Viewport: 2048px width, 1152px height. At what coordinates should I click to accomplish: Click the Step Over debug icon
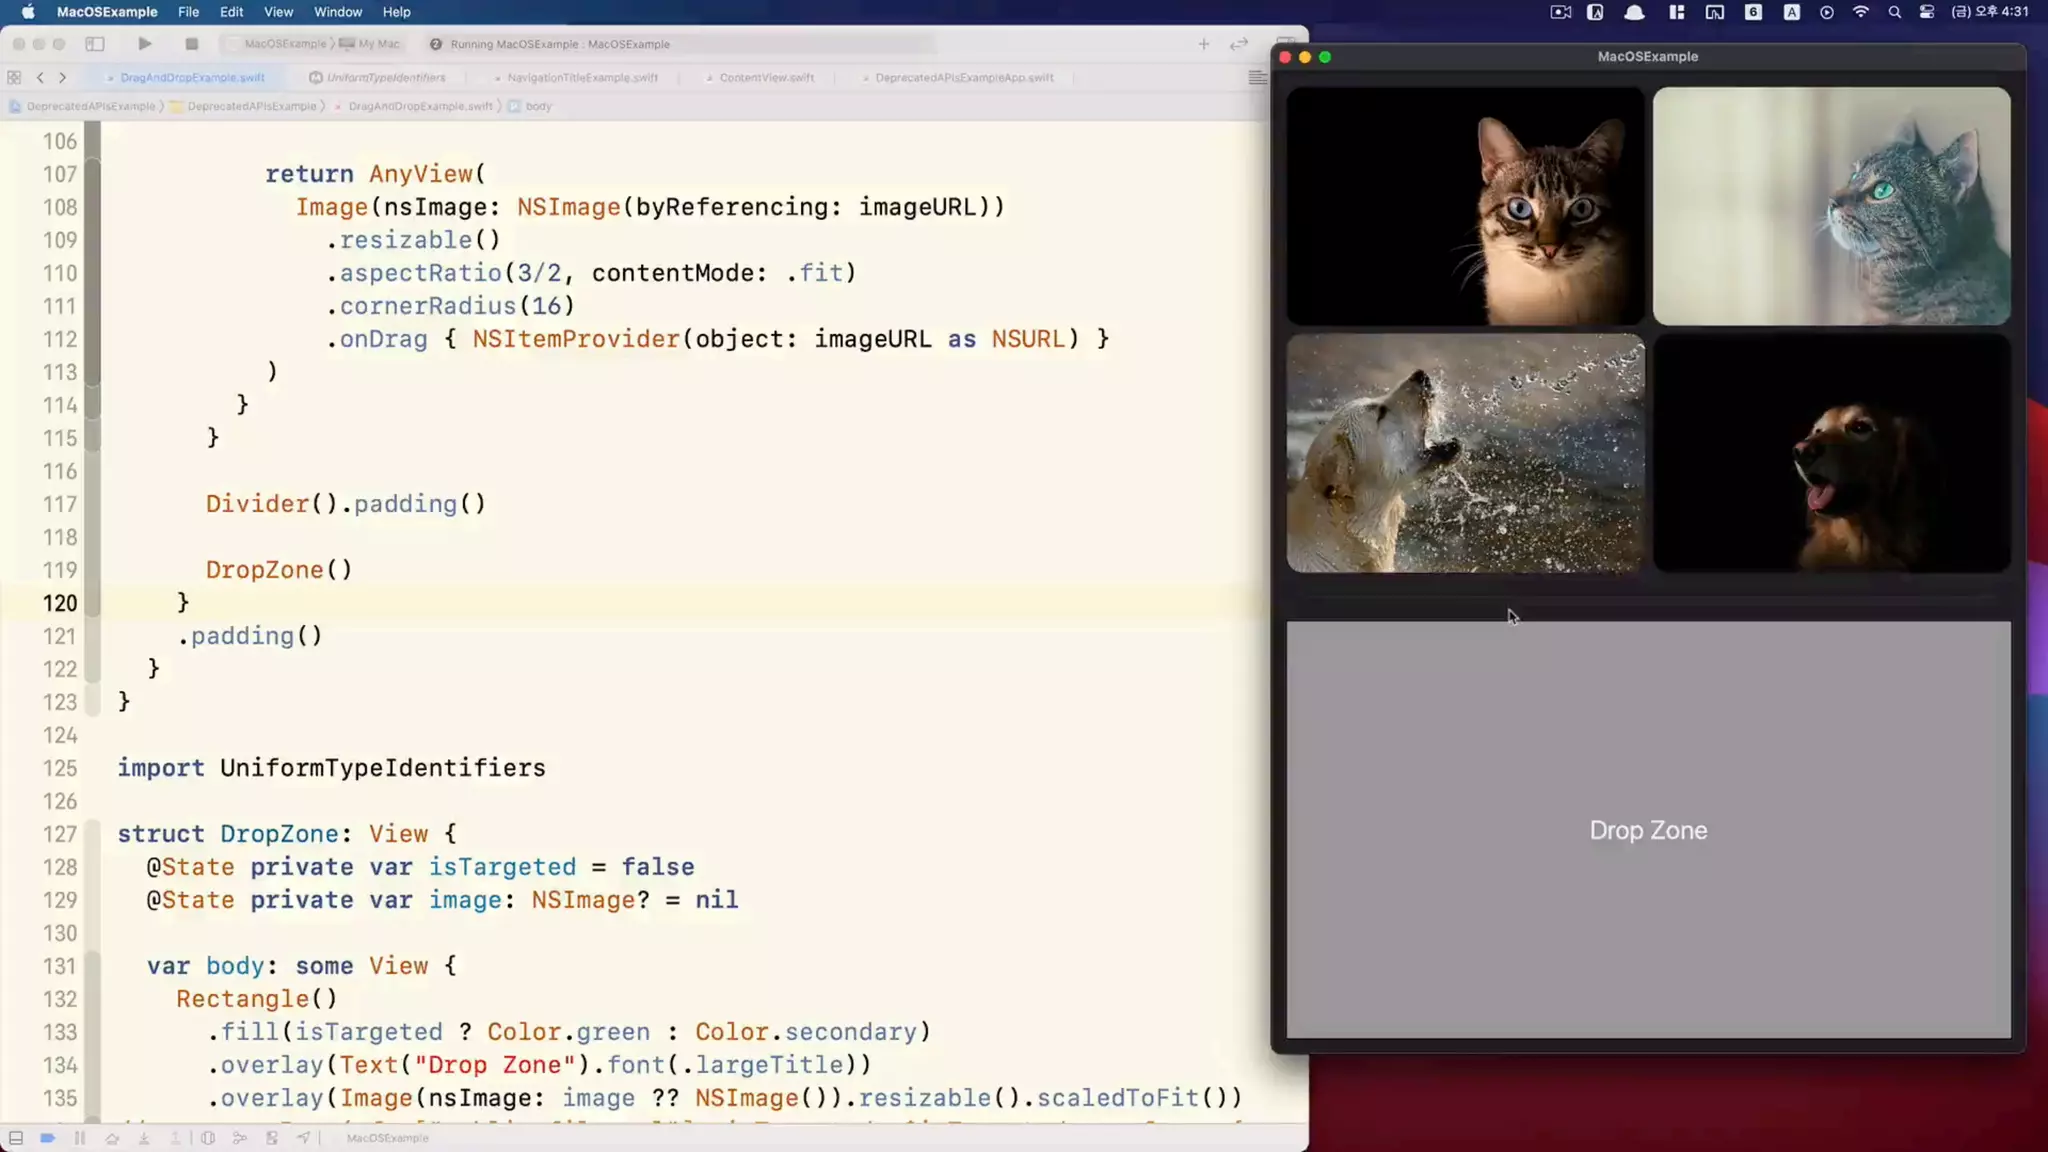click(112, 1138)
